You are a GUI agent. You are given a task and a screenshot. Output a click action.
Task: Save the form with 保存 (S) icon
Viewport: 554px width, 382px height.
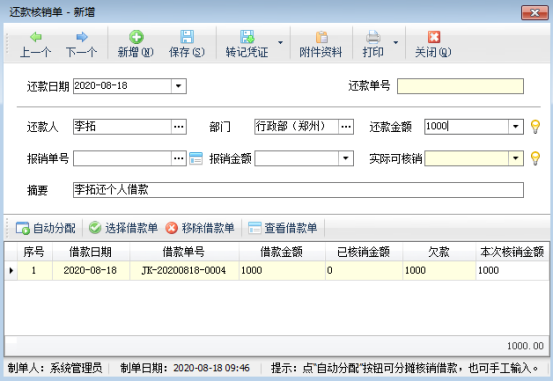[187, 37]
